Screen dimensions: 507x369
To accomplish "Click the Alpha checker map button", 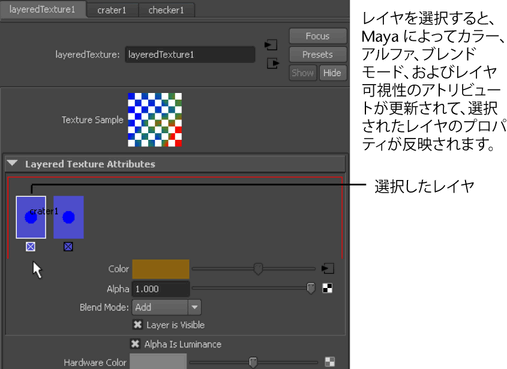I will (x=327, y=288).
